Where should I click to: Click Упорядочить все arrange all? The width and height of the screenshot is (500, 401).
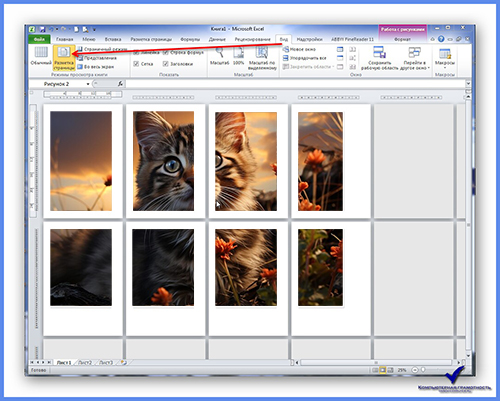pyautogui.click(x=305, y=58)
